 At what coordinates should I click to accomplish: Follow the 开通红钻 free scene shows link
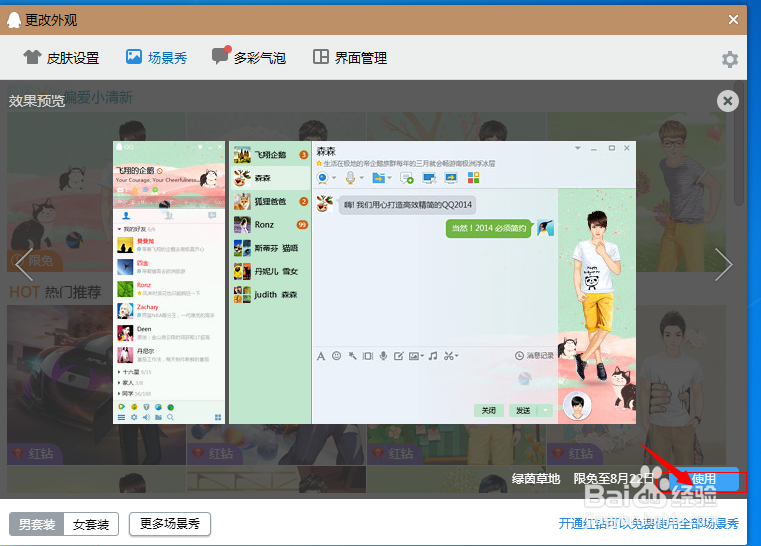648,524
